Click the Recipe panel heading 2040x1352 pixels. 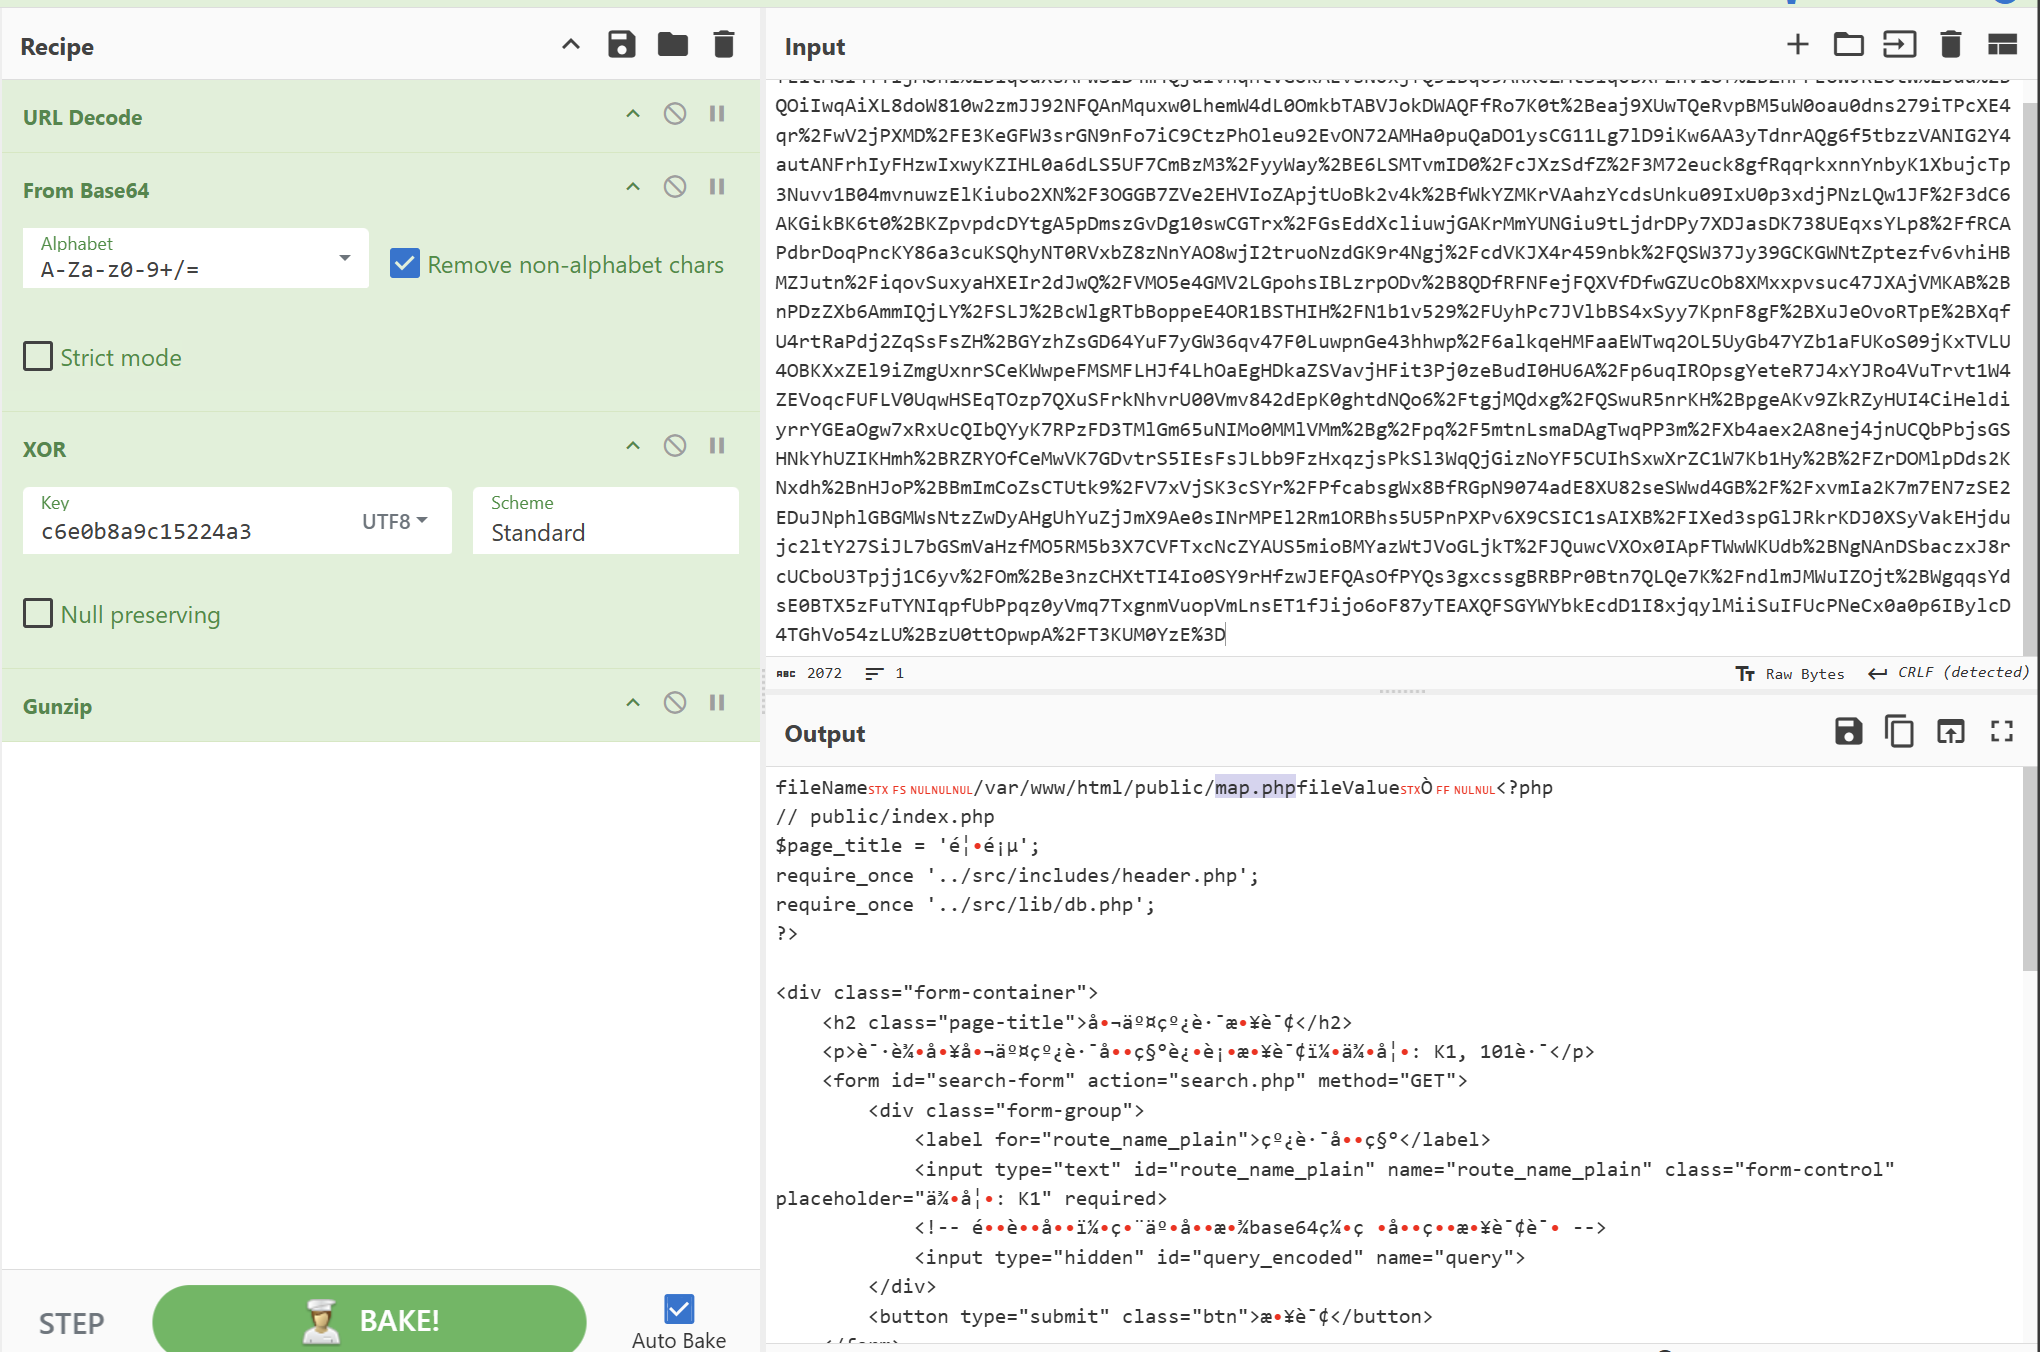(57, 46)
